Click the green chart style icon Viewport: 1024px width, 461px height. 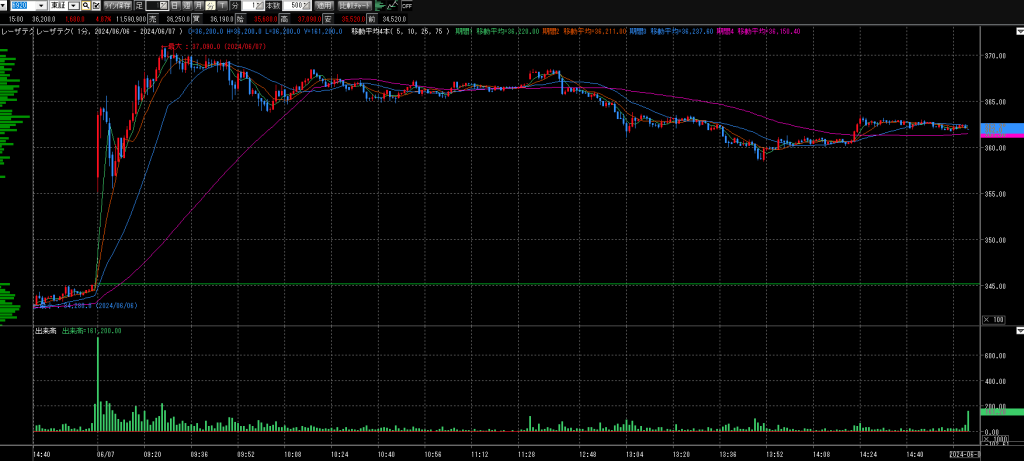[380, 6]
